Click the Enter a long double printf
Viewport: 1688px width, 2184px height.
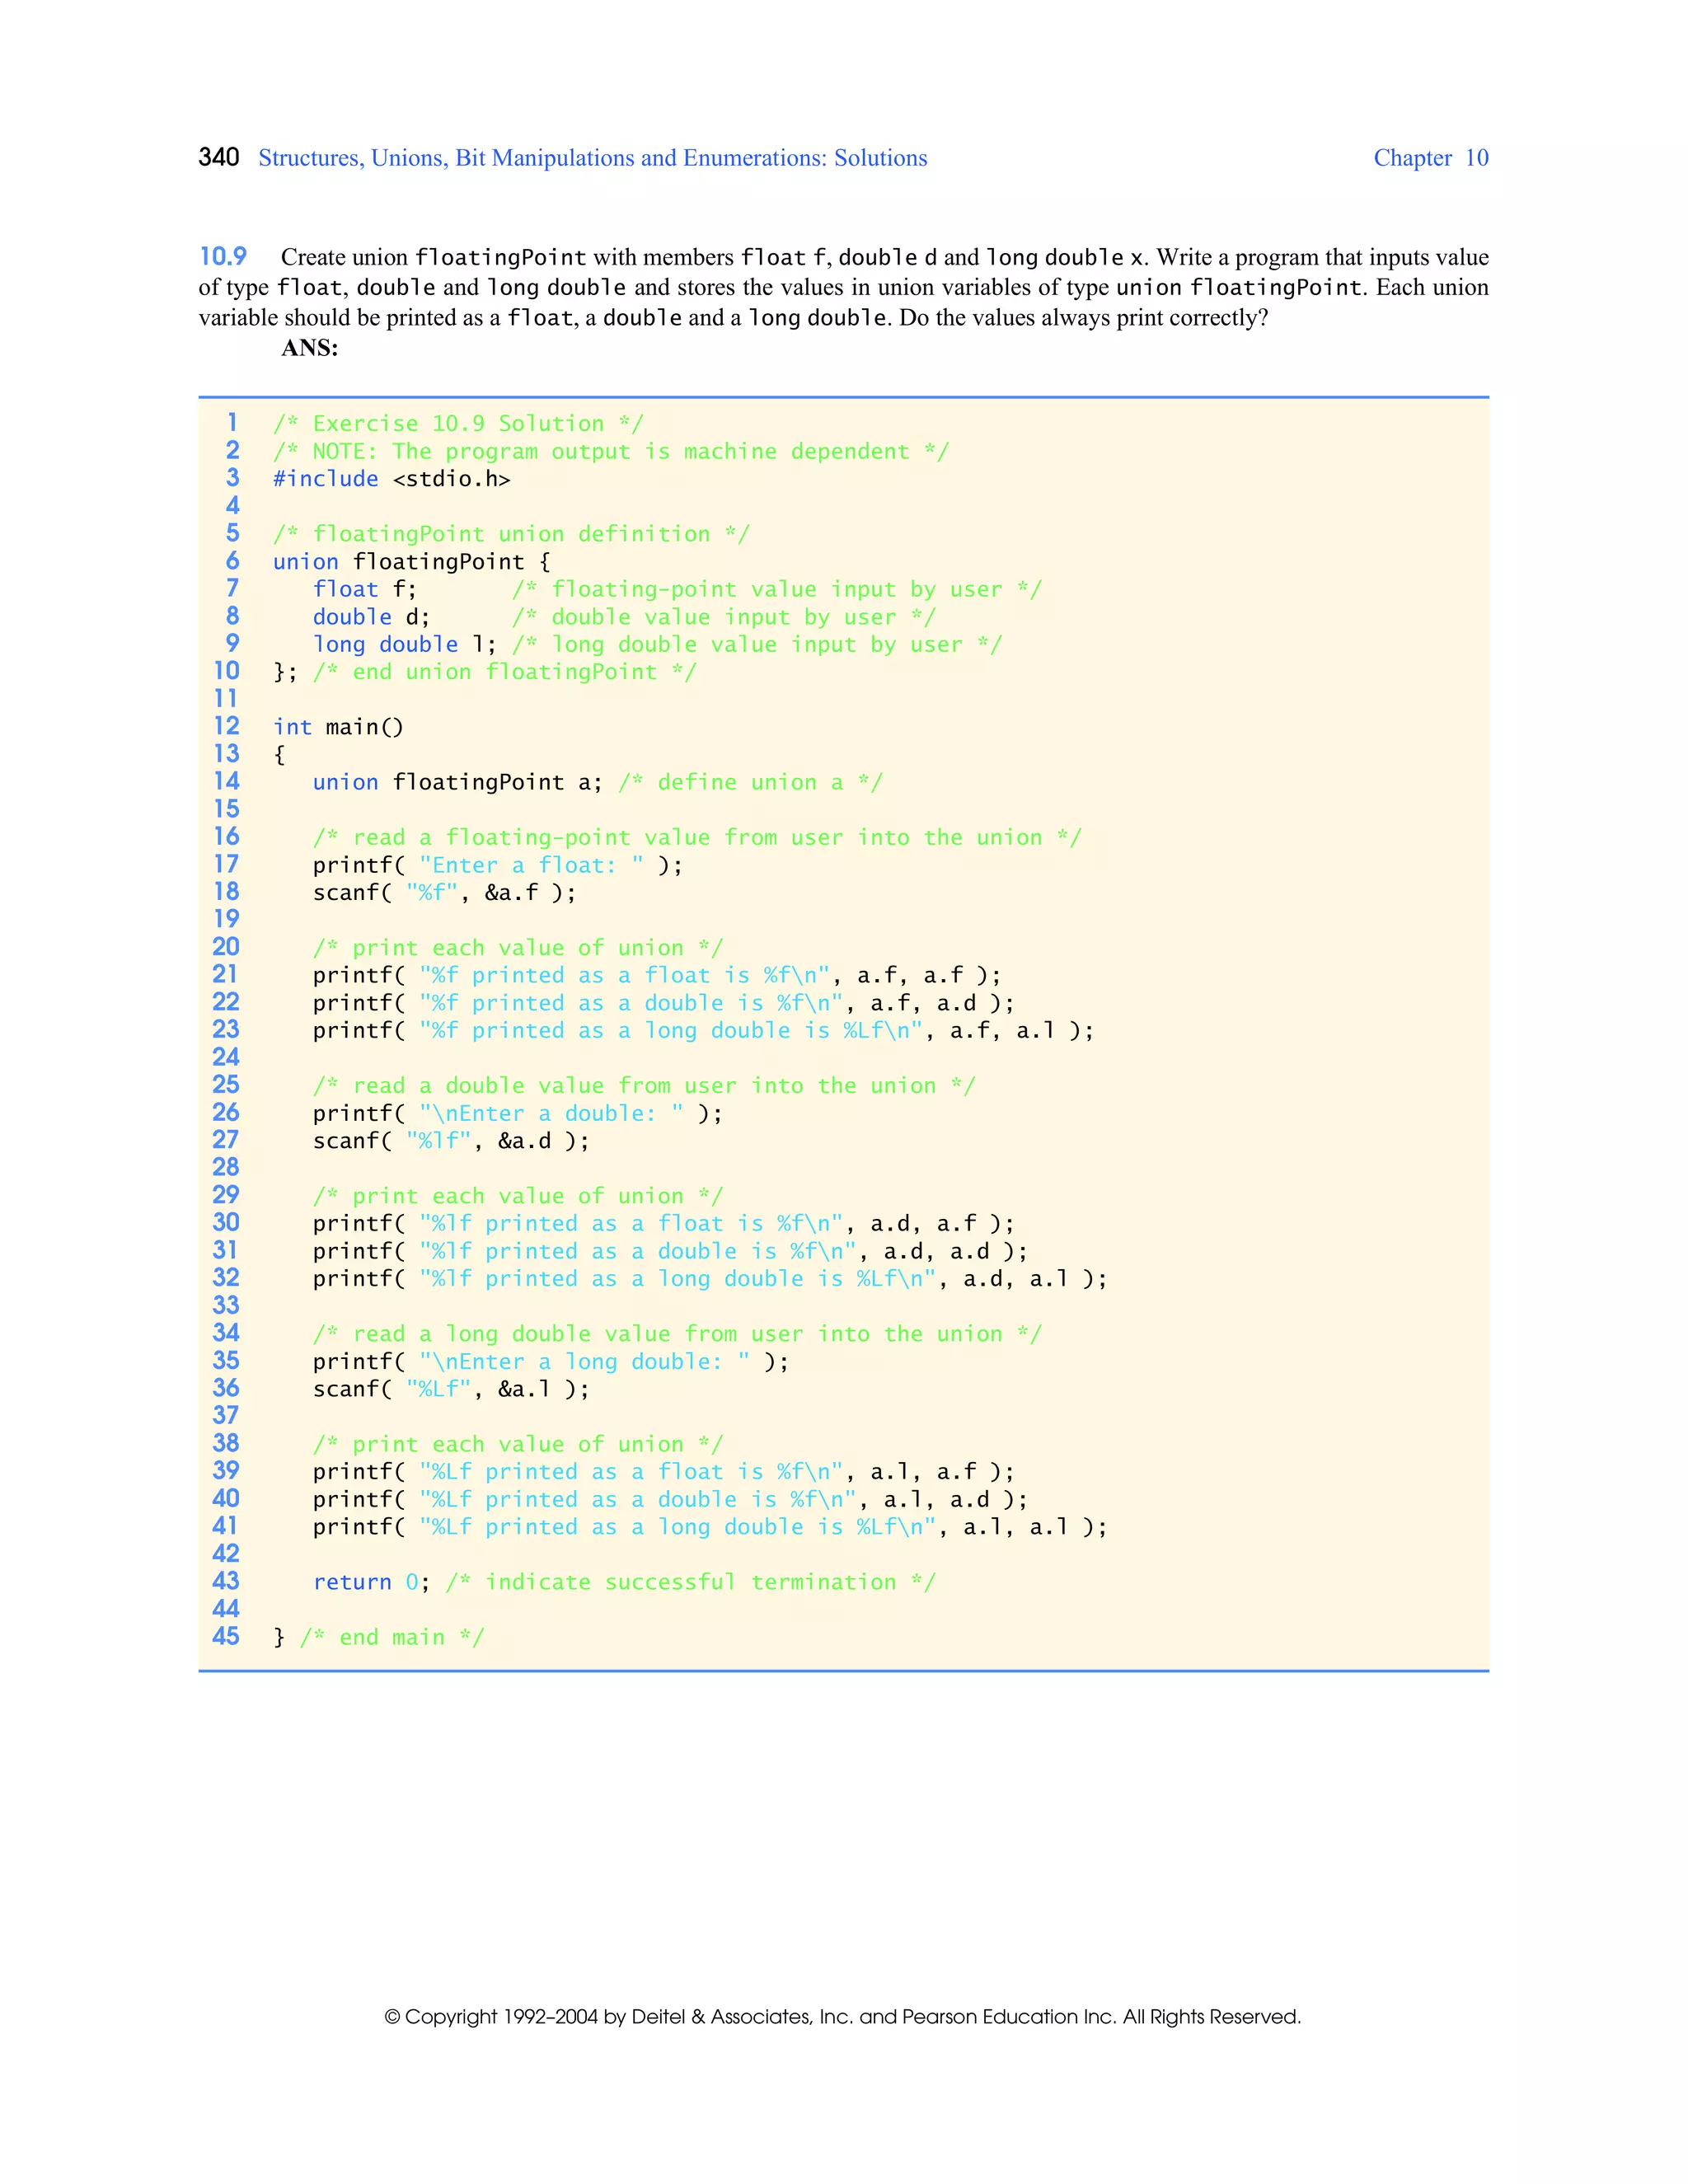coord(550,1361)
